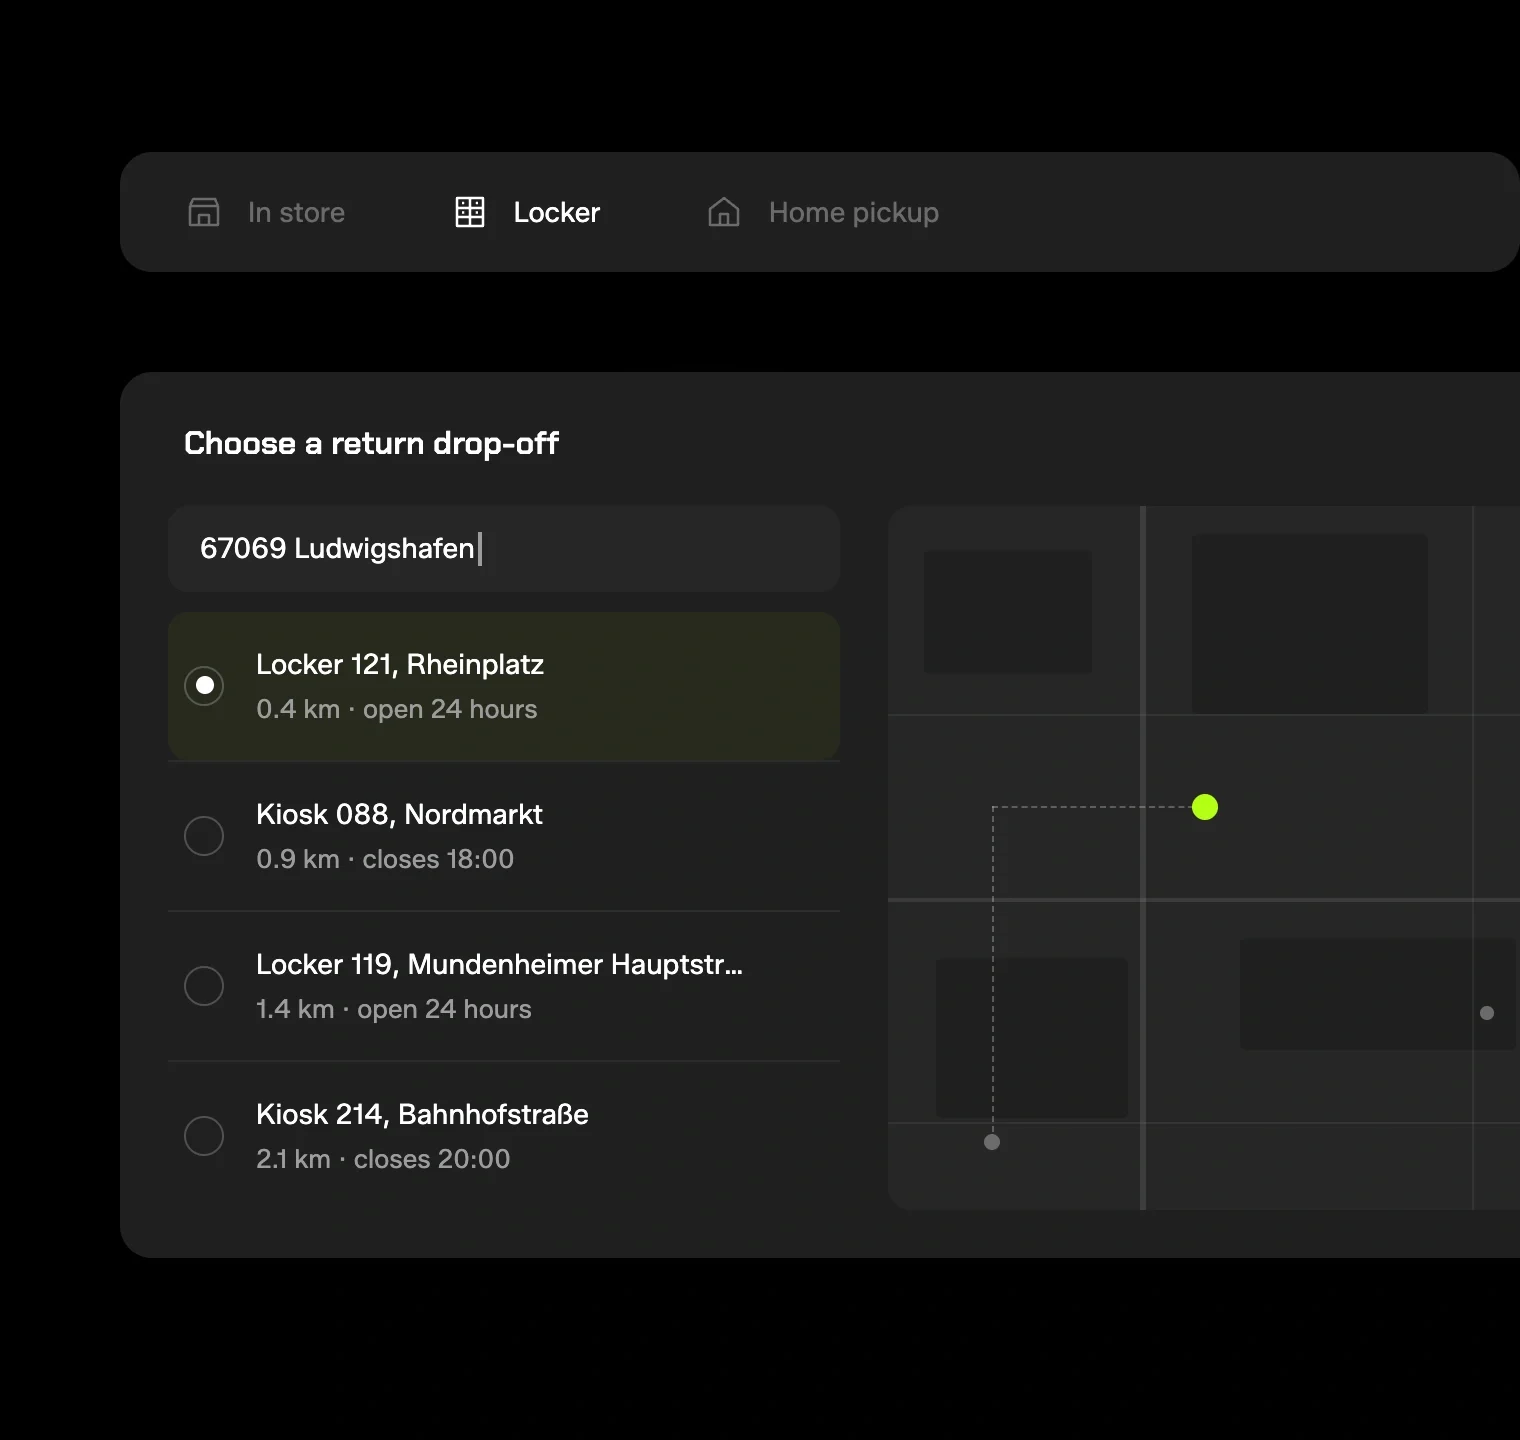Click "2.1 km · closes 20:00" text
Viewport: 1520px width, 1440px height.
(383, 1159)
